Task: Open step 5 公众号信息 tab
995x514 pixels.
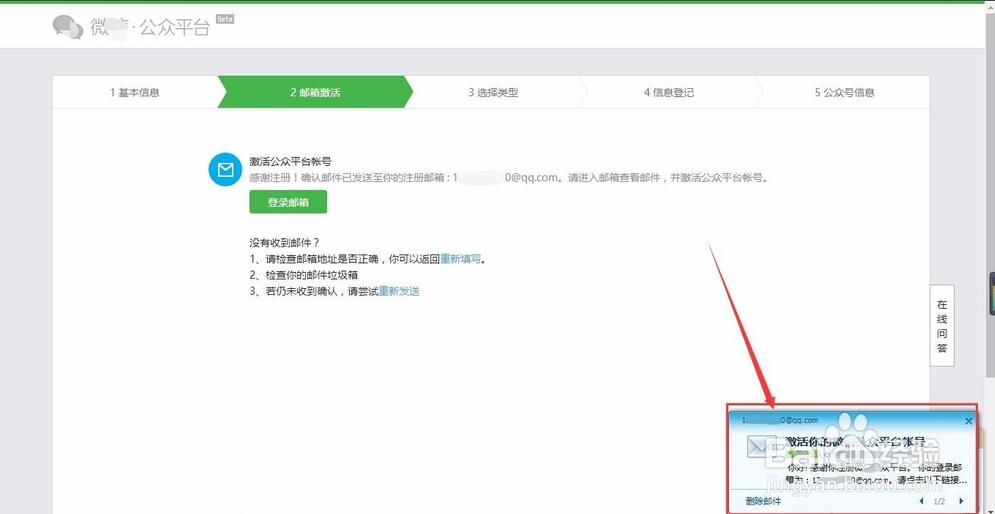Action: point(845,93)
